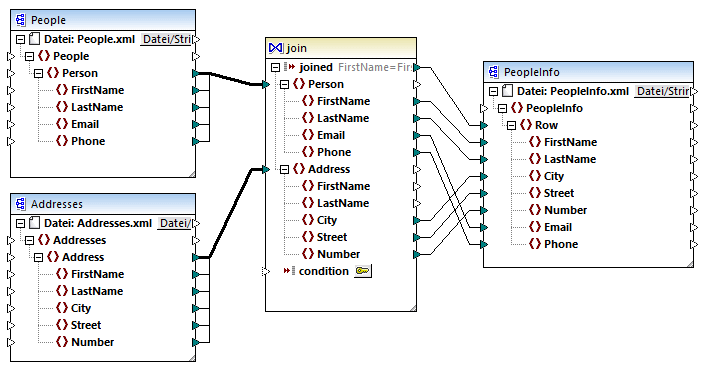Click the curly-brace icon of PeopleInfo City

[x=535, y=176]
